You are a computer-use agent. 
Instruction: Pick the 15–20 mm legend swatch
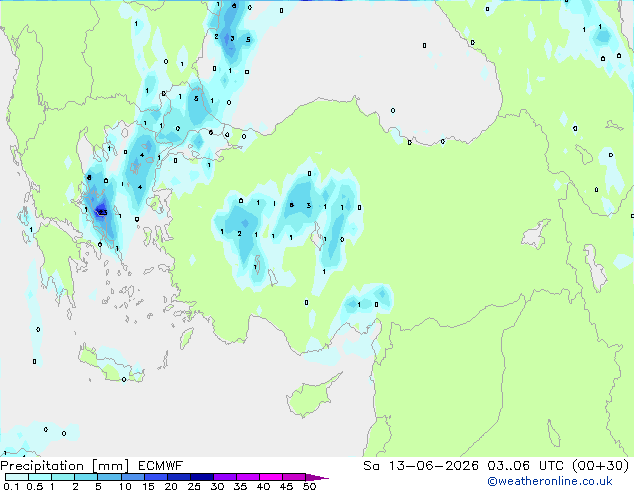pyautogui.click(x=155, y=477)
